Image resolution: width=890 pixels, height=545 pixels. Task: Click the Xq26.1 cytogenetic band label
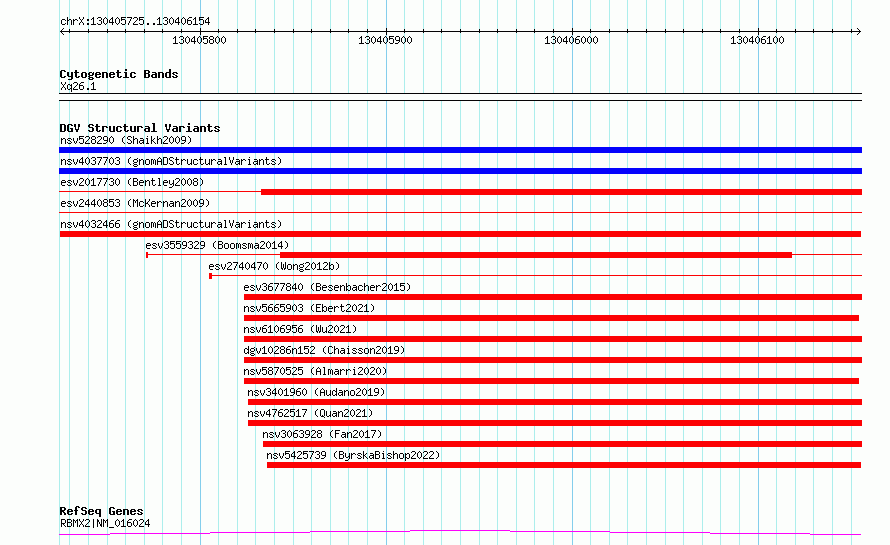tap(78, 86)
